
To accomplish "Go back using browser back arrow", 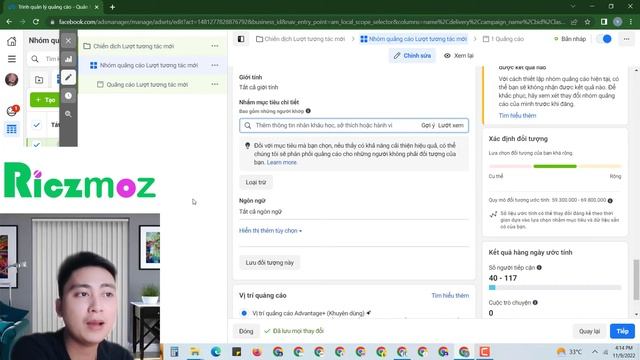I will click(9, 22).
